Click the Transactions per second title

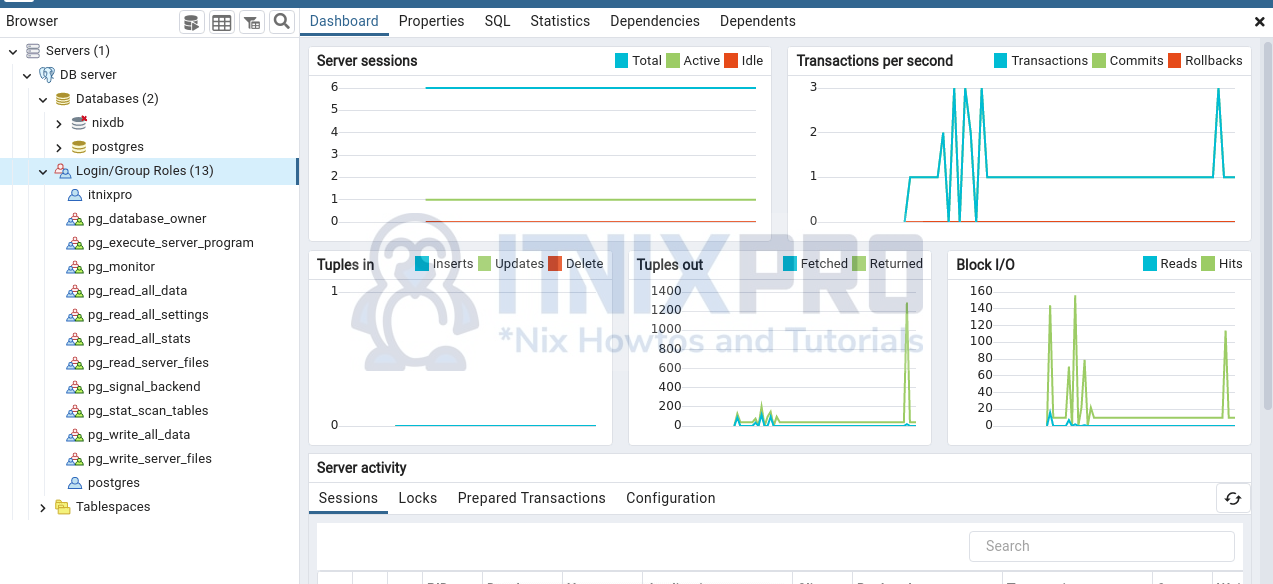(x=875, y=61)
